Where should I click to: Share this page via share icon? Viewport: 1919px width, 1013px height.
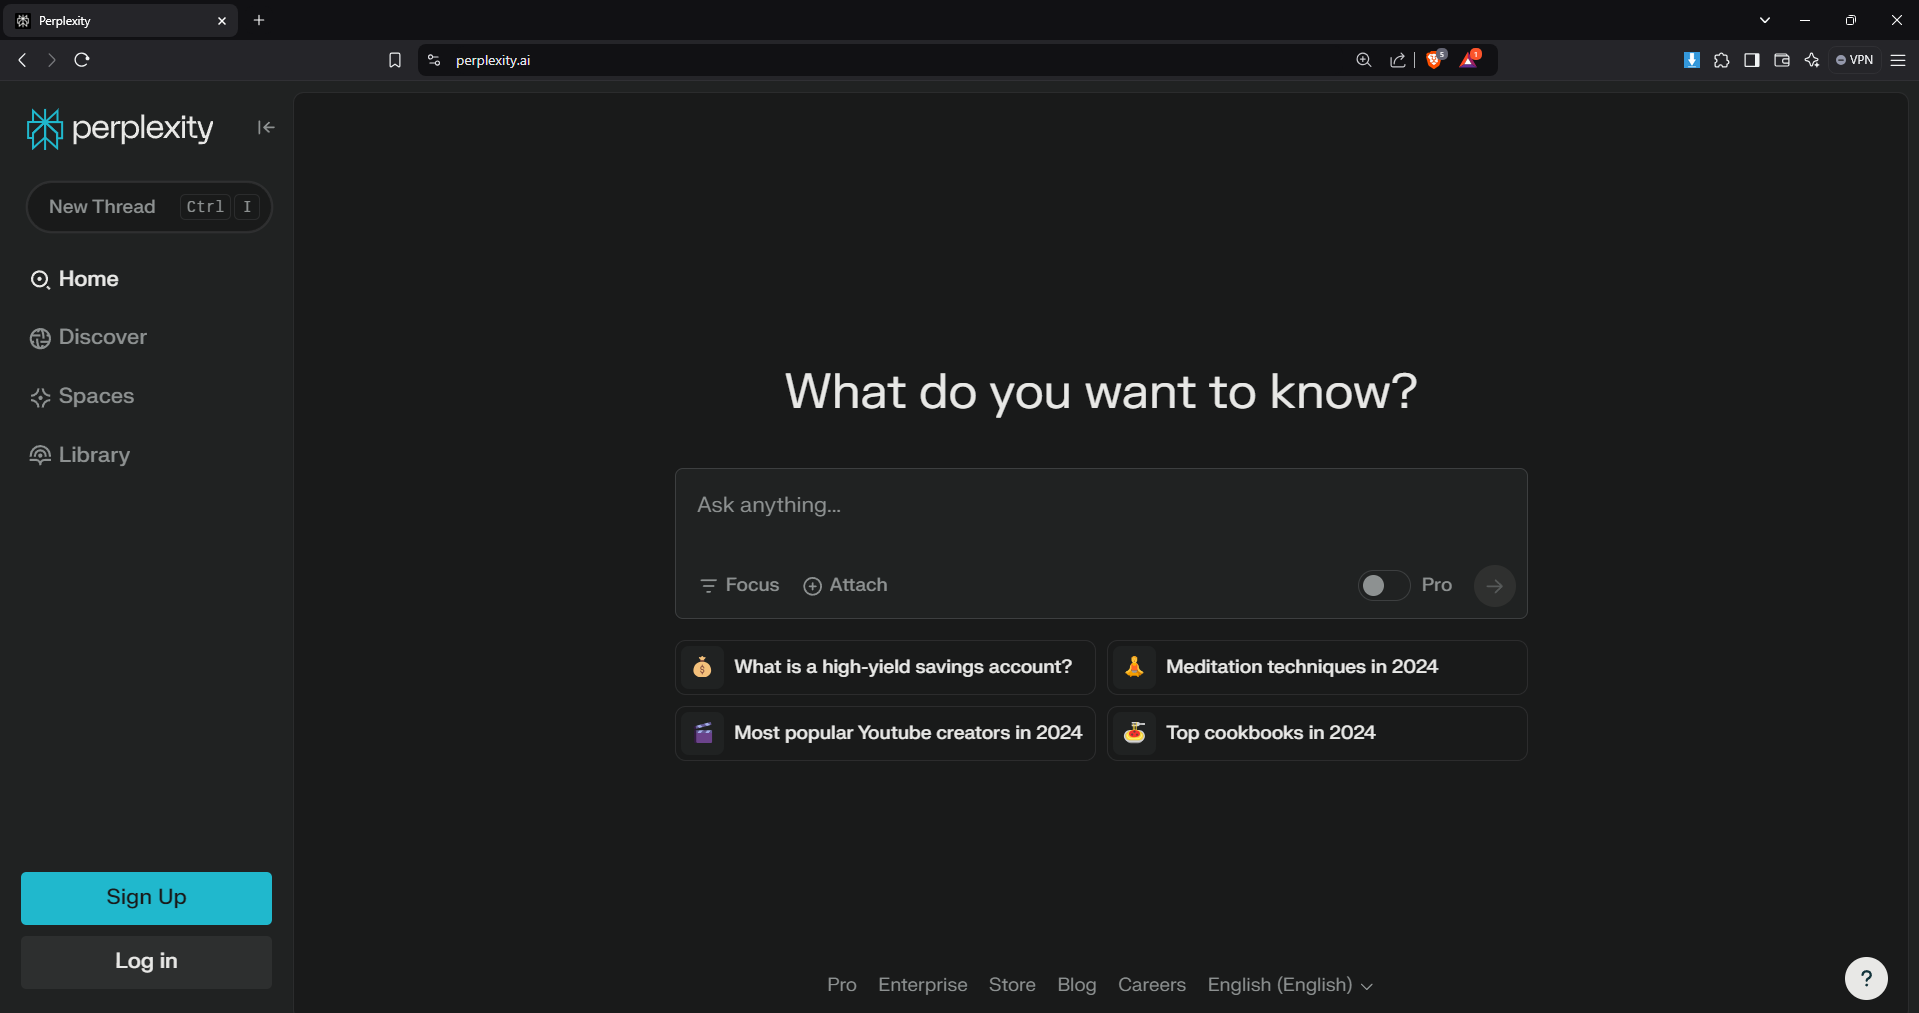(1398, 60)
